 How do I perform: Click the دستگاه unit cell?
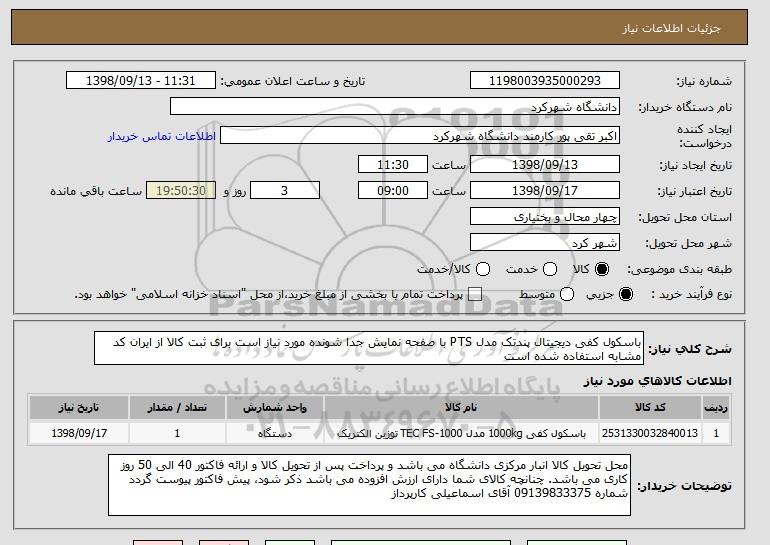(x=275, y=433)
